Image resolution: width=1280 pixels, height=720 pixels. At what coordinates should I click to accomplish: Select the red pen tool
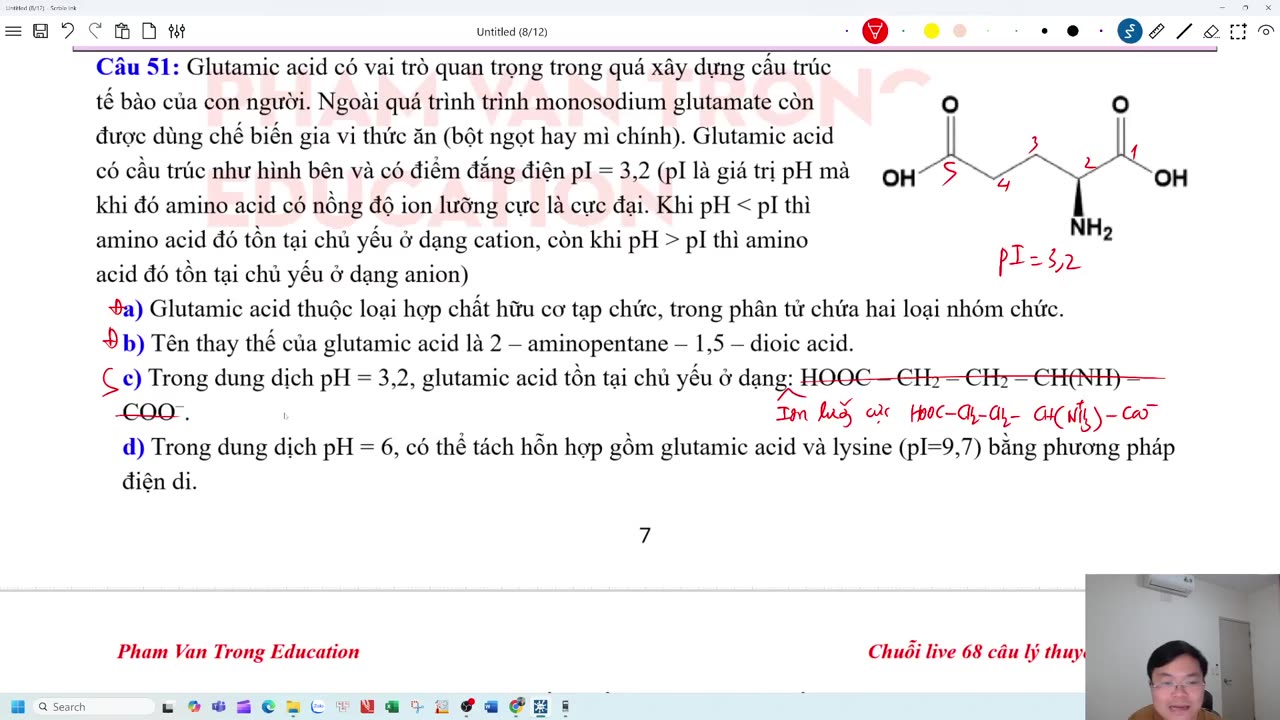875,31
